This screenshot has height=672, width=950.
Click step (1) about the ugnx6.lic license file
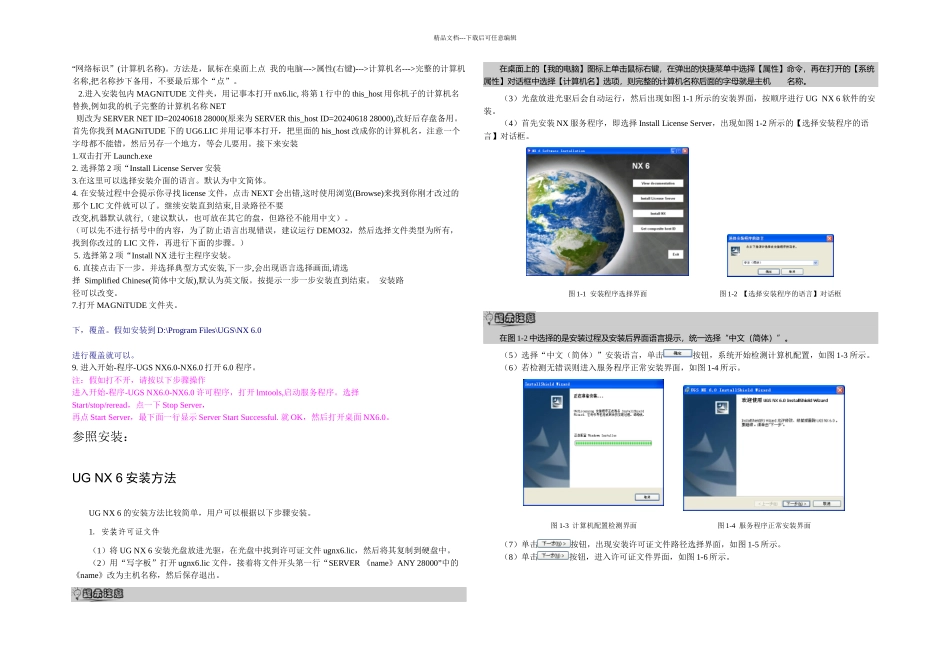[x=272, y=550]
